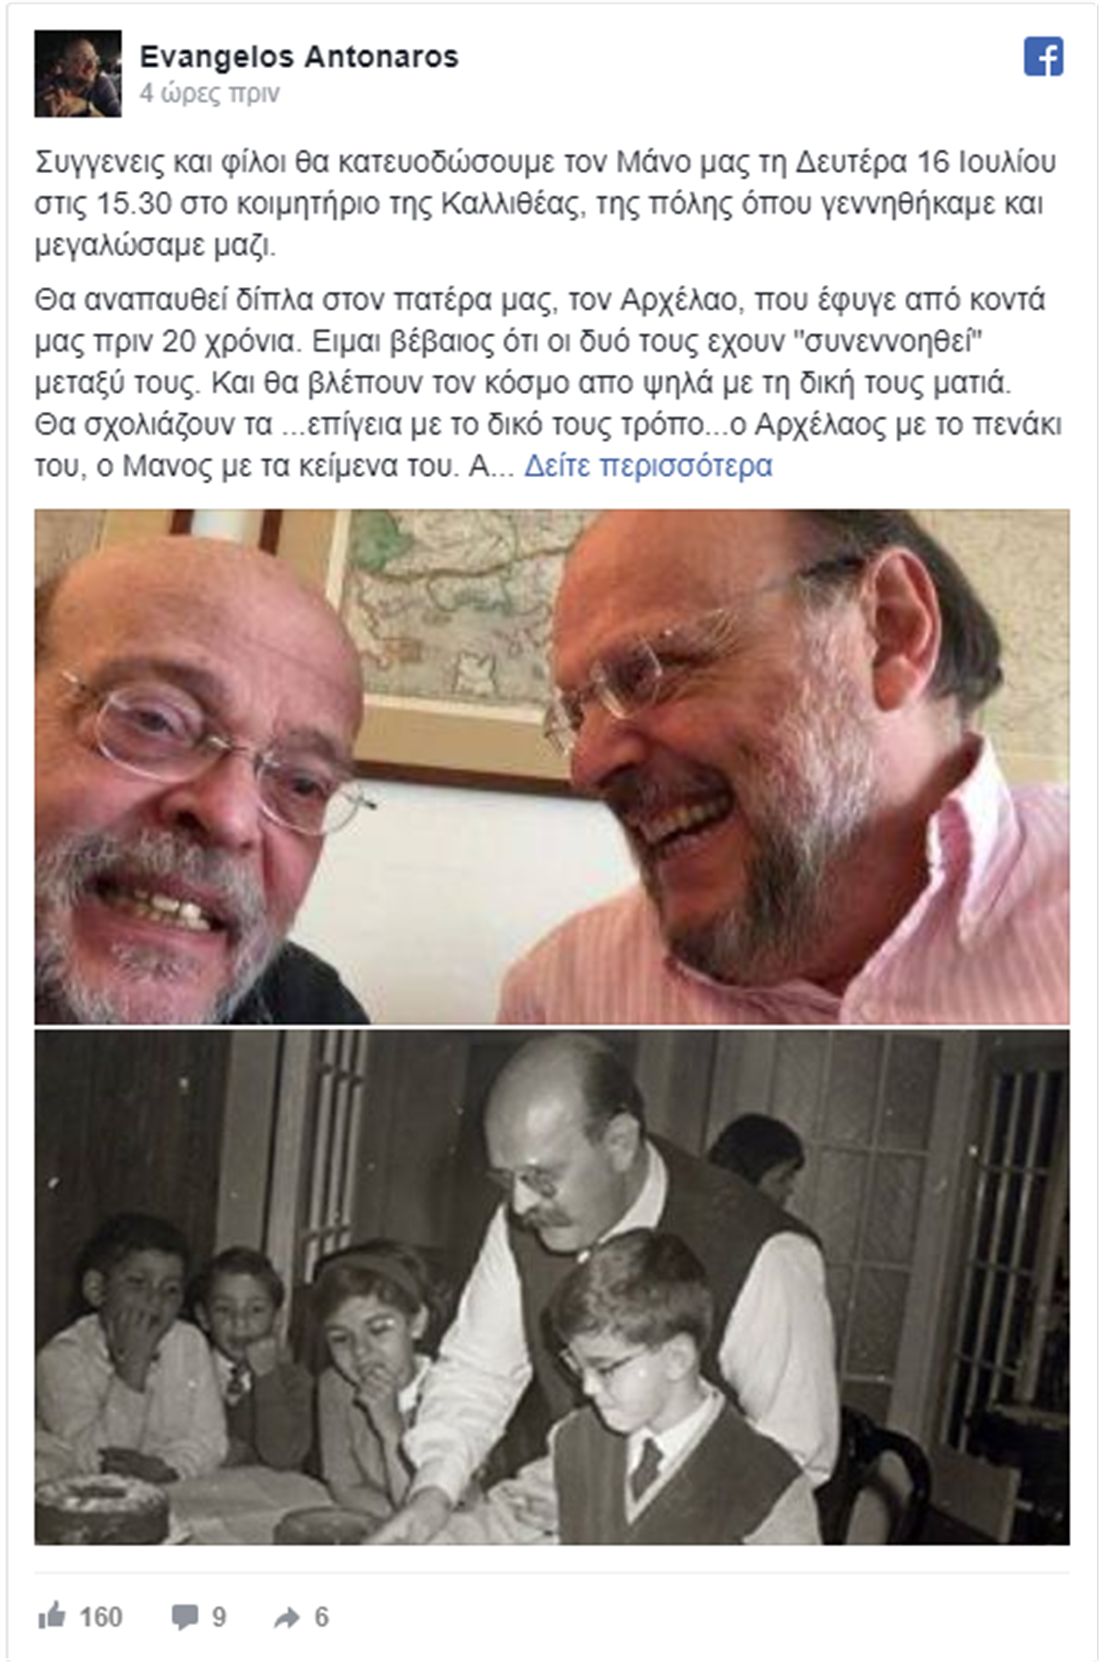Click the cake in the black-and-white photo

100,1507
